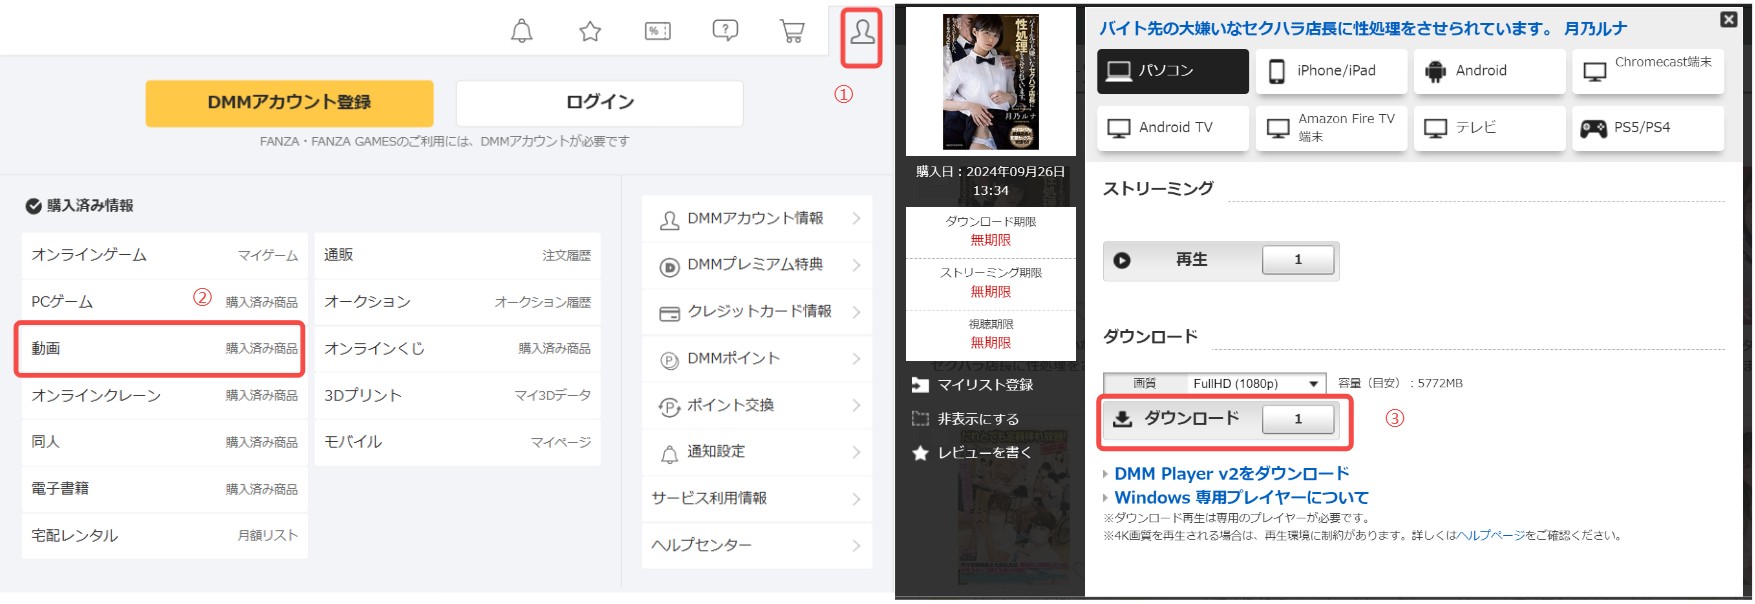Click the クレジットカード情報 card icon
This screenshot has height=604, width=1755.
tap(669, 314)
